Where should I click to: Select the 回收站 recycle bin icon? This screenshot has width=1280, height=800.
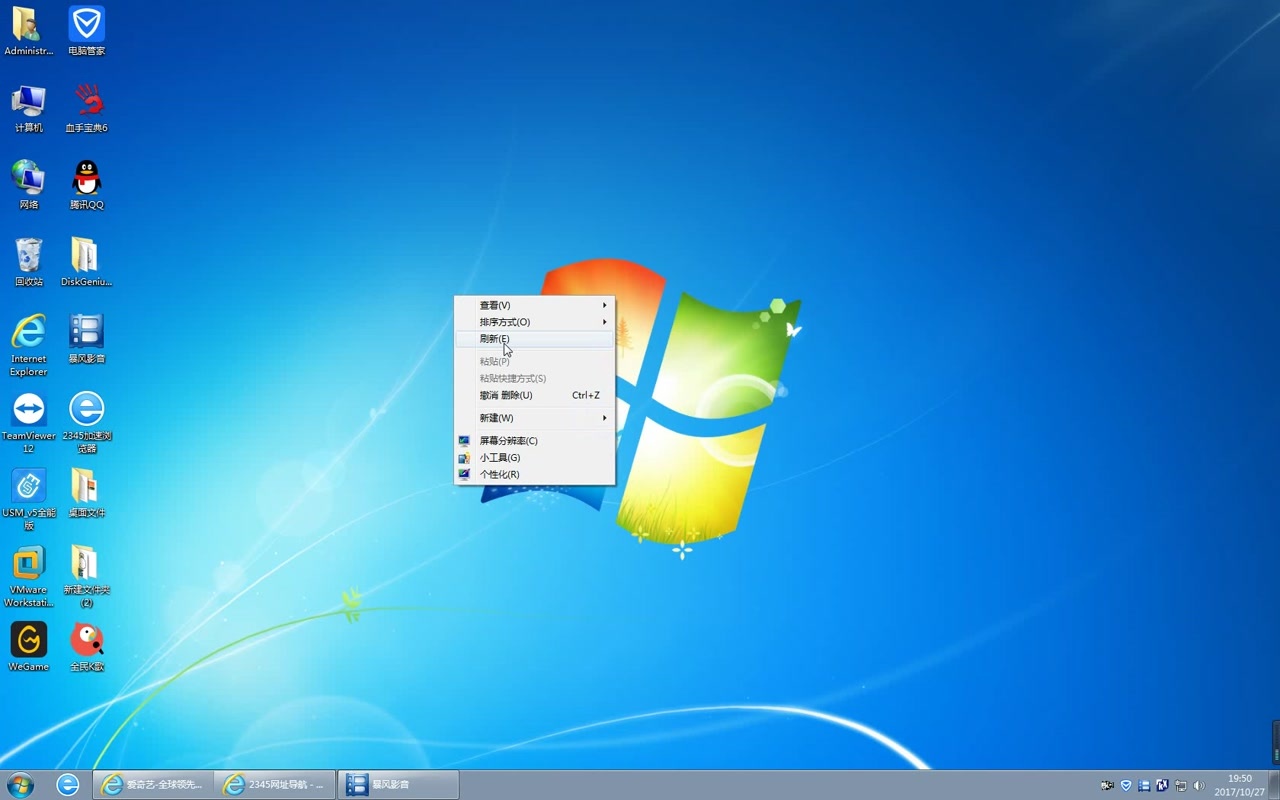28,262
